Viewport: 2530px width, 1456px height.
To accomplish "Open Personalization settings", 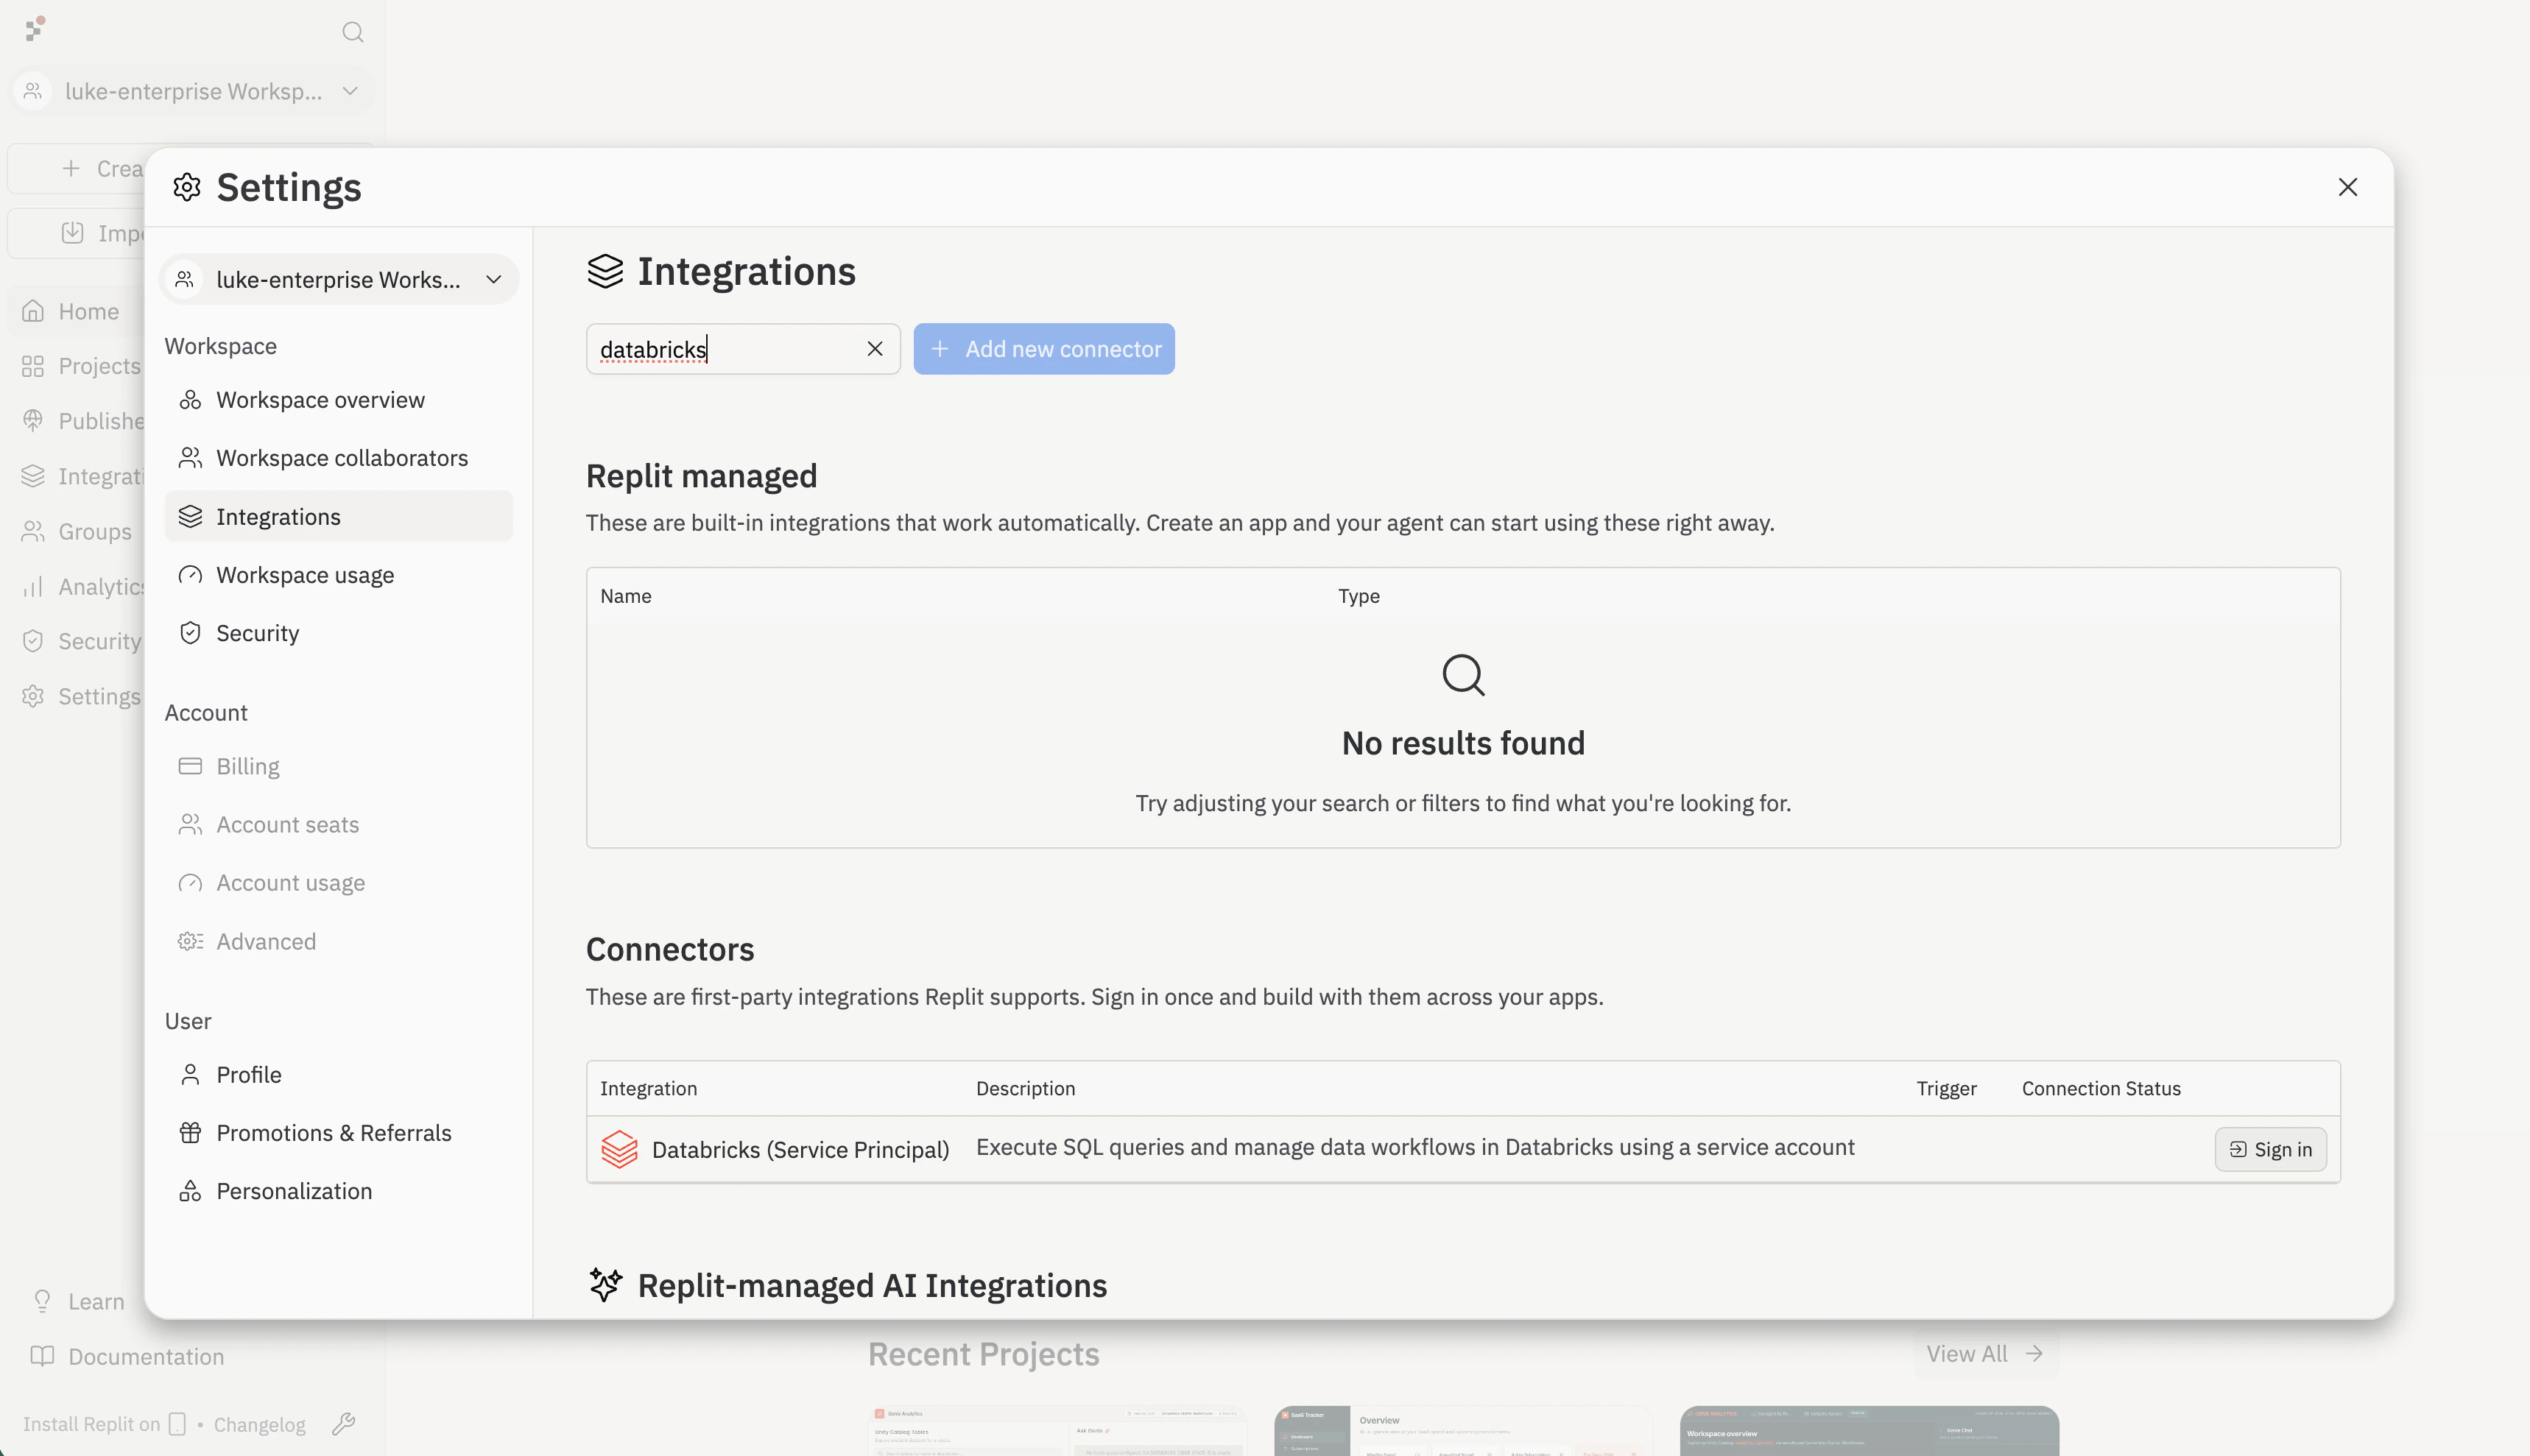I will pyautogui.click(x=338, y=1191).
